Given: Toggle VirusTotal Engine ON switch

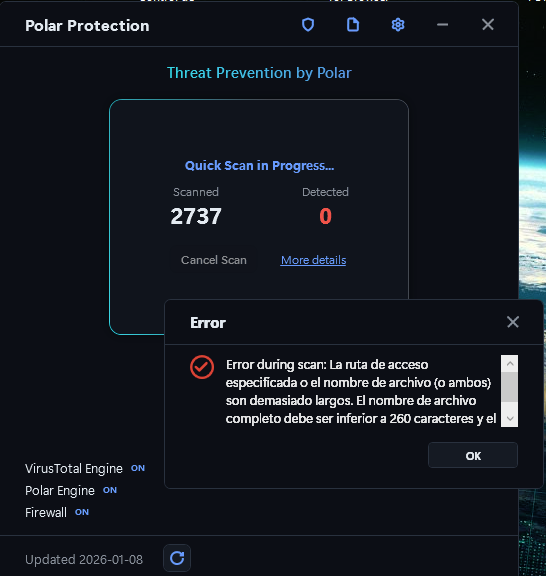Looking at the screenshot, I should pyautogui.click(x=138, y=468).
